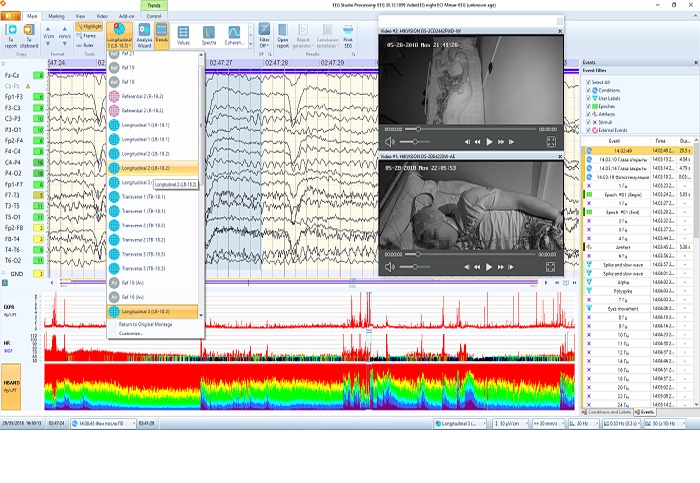Mute the lower video's speaker icon
The width and height of the screenshot is (700, 483).
388,268
